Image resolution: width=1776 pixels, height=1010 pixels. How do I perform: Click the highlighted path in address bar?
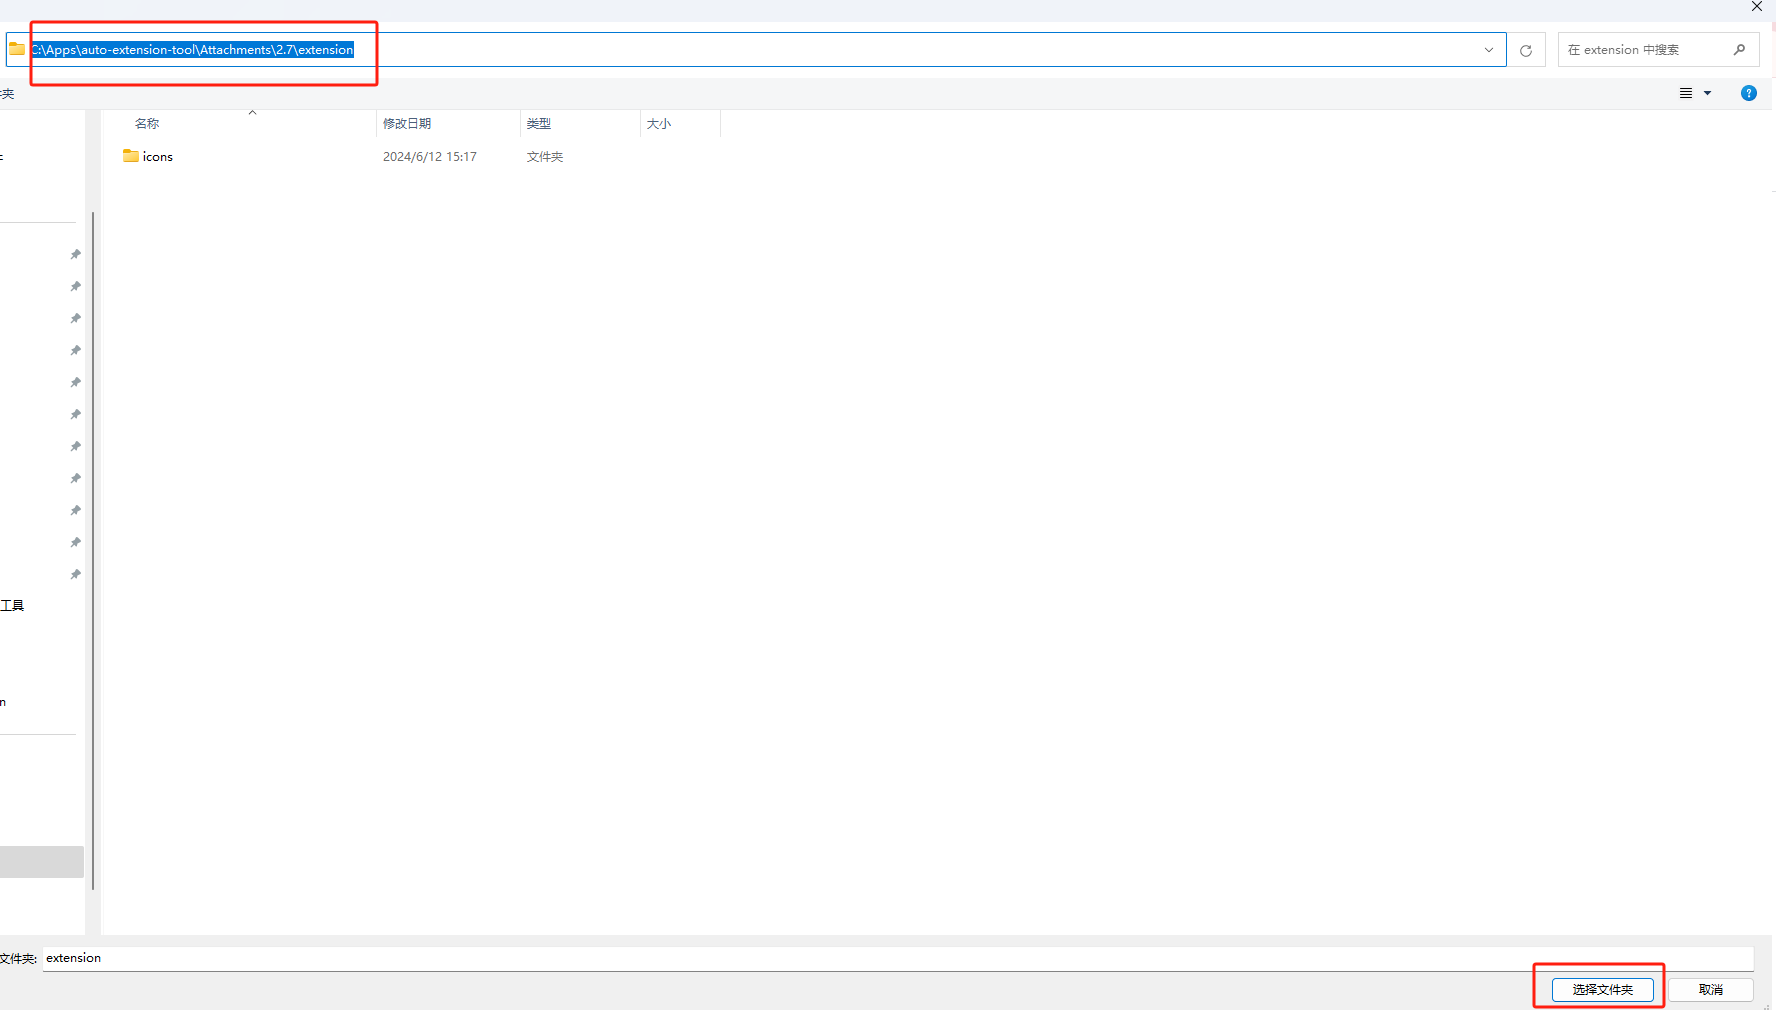(x=193, y=50)
